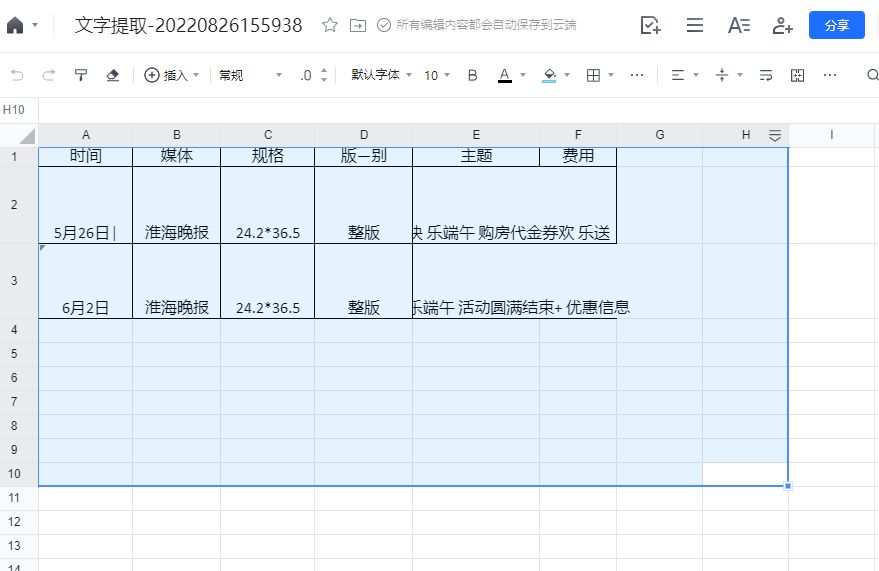This screenshot has height=571, width=879.
Task: Open the edit-note icon in header
Action: pos(650,25)
